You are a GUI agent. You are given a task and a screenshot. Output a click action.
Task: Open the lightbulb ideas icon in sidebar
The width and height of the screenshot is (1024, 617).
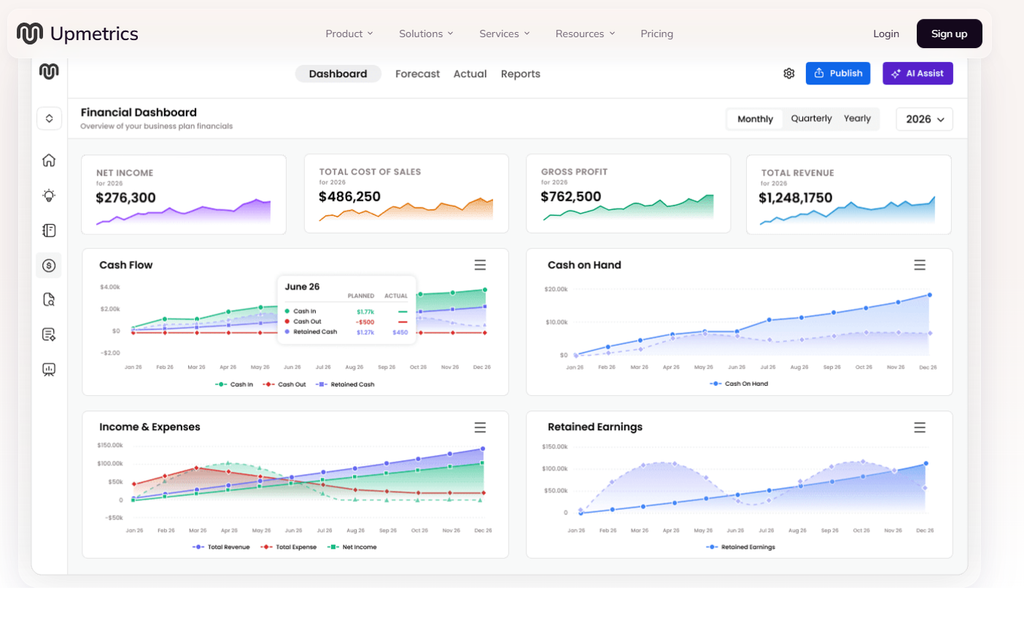49,195
